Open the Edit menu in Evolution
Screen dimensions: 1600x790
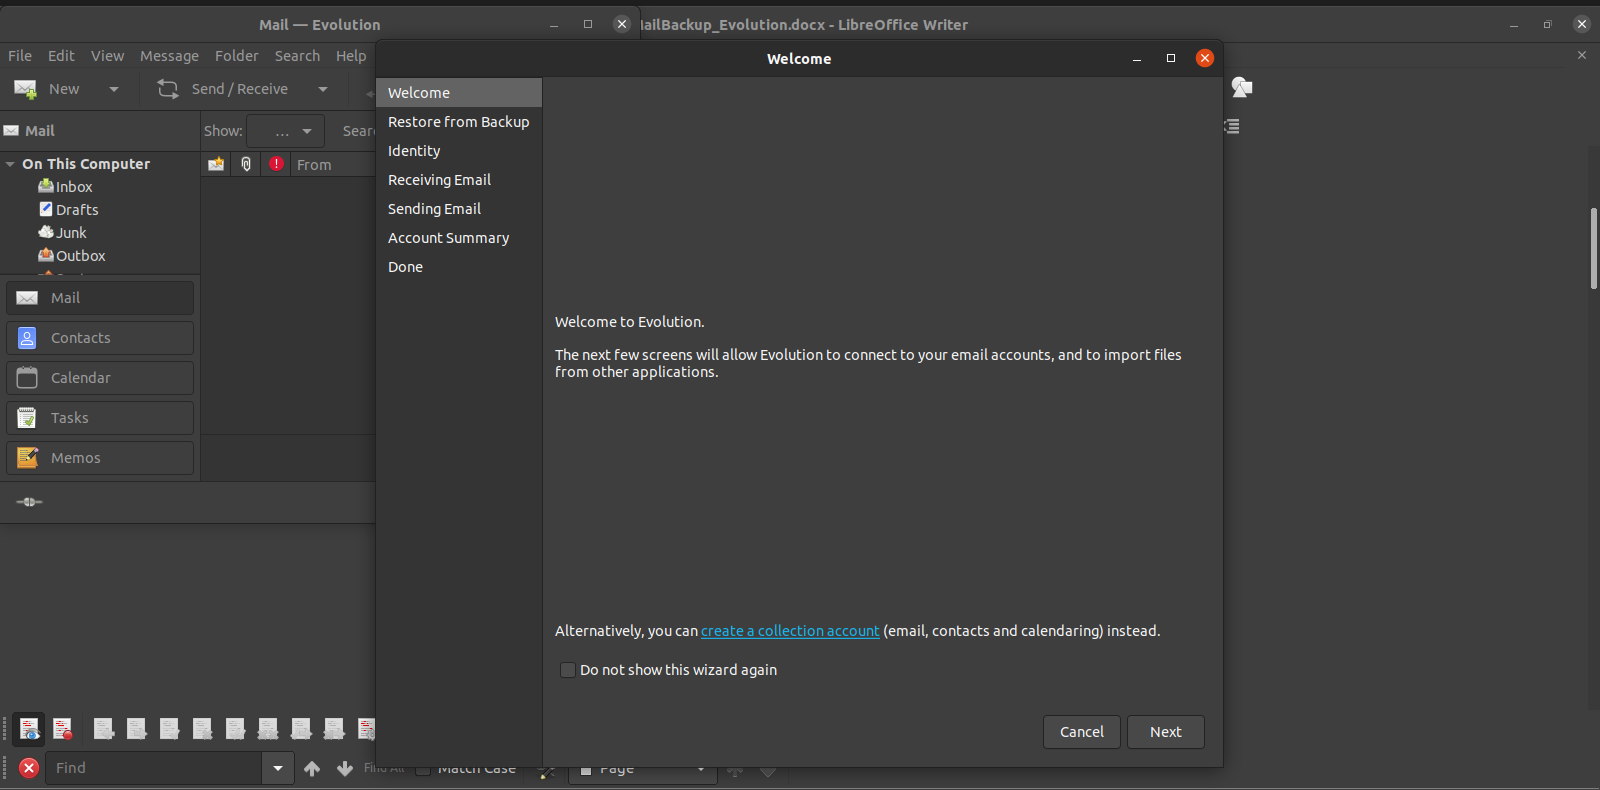(x=61, y=56)
